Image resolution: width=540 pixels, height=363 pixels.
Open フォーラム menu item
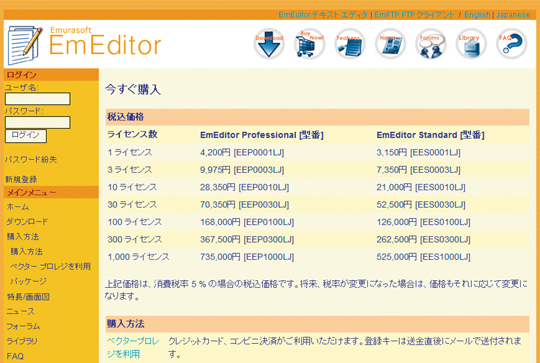click(23, 326)
